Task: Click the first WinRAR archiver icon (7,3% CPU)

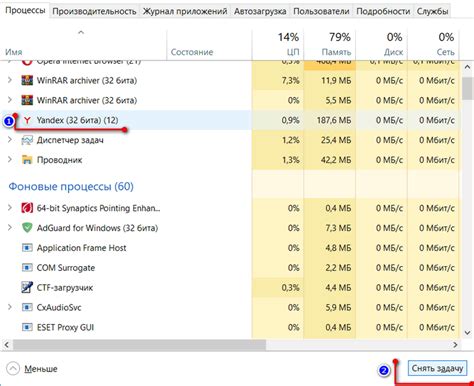Action: (x=27, y=80)
